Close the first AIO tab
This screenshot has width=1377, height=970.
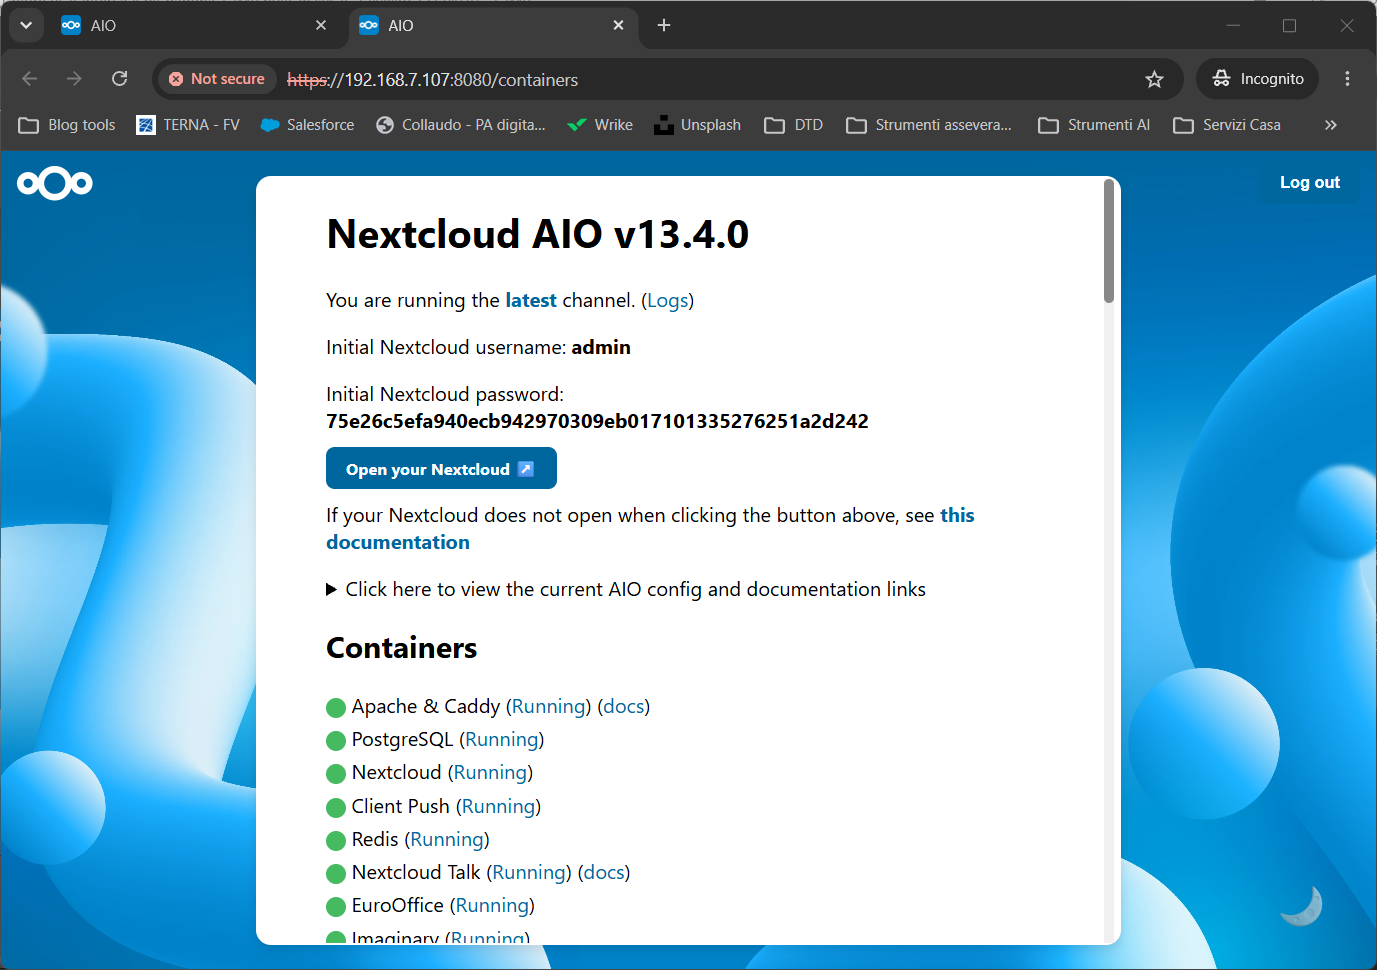(321, 25)
